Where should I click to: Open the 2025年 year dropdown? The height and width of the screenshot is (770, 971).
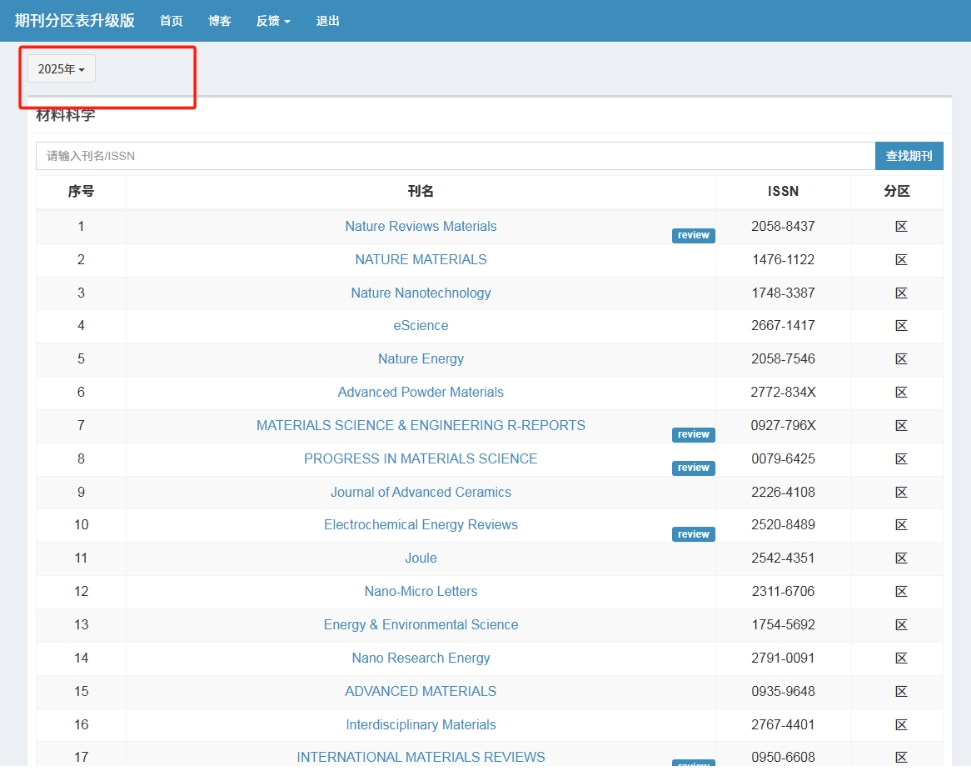pos(61,69)
